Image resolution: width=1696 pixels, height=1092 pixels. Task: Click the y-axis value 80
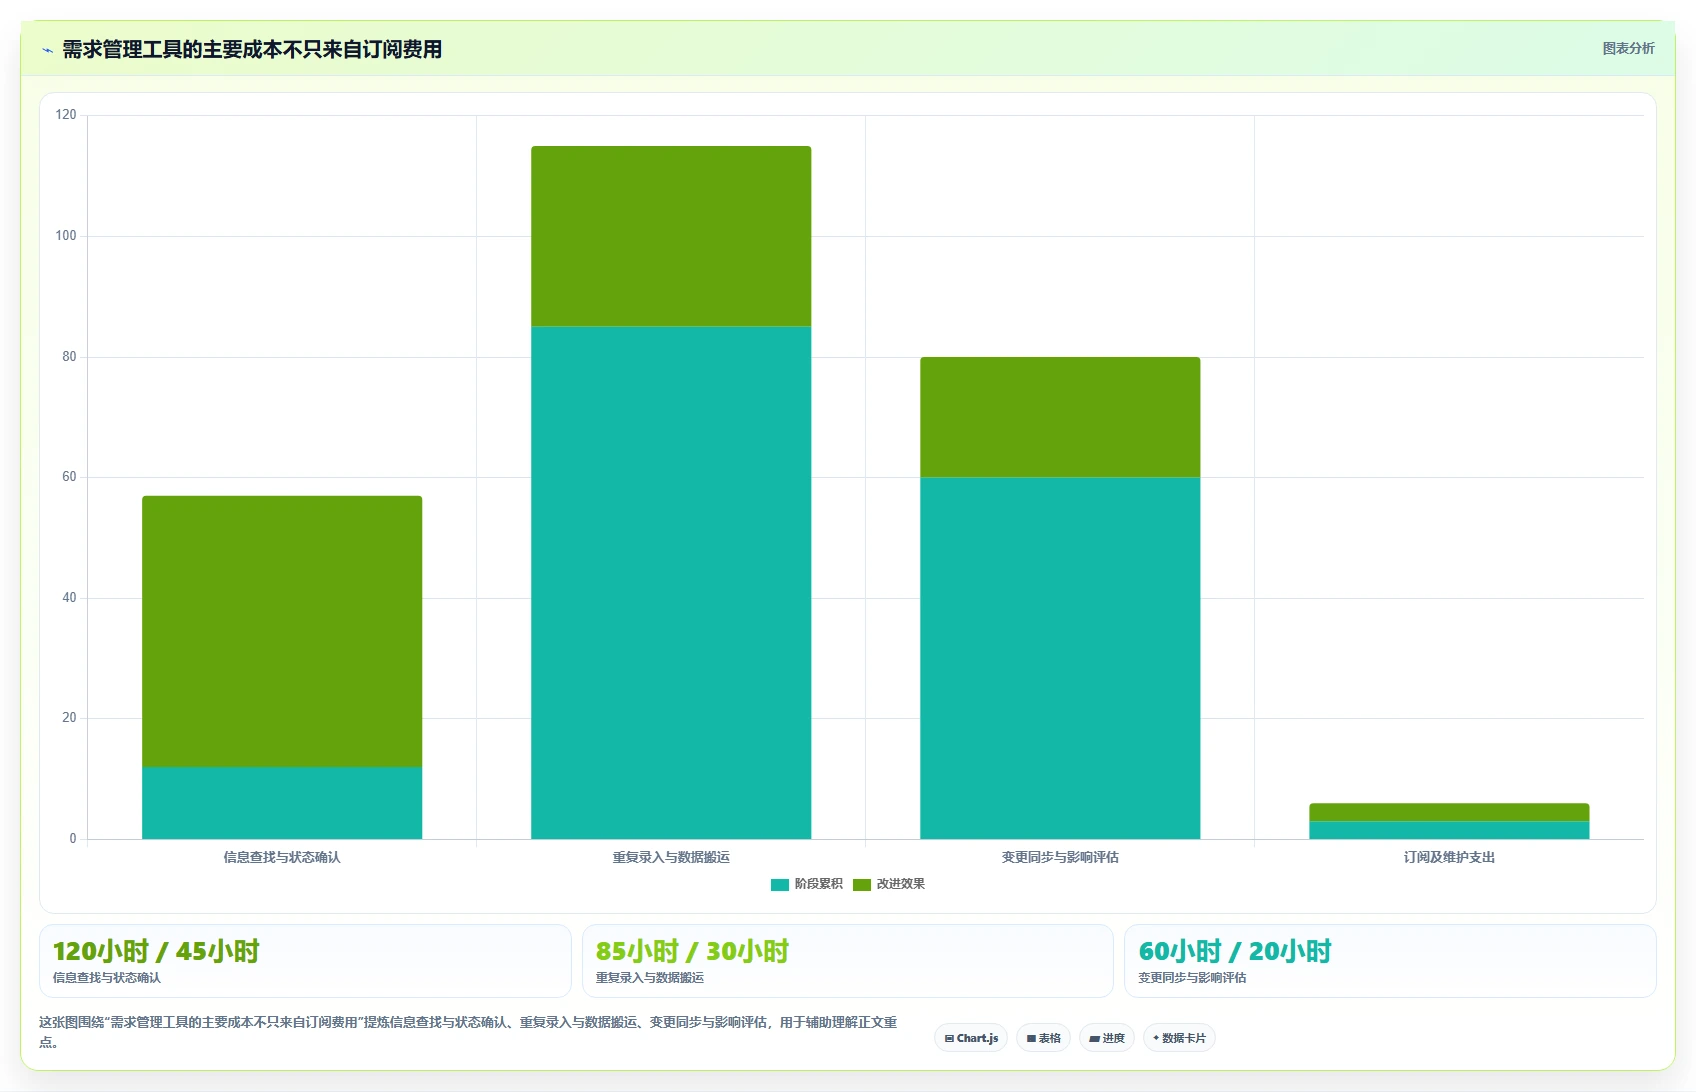[69, 357]
